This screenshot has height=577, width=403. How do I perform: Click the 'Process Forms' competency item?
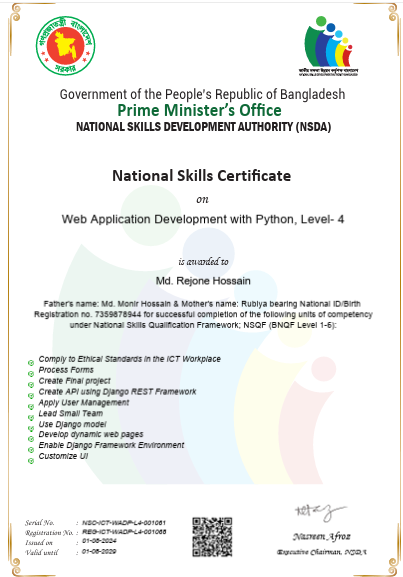pos(66,370)
